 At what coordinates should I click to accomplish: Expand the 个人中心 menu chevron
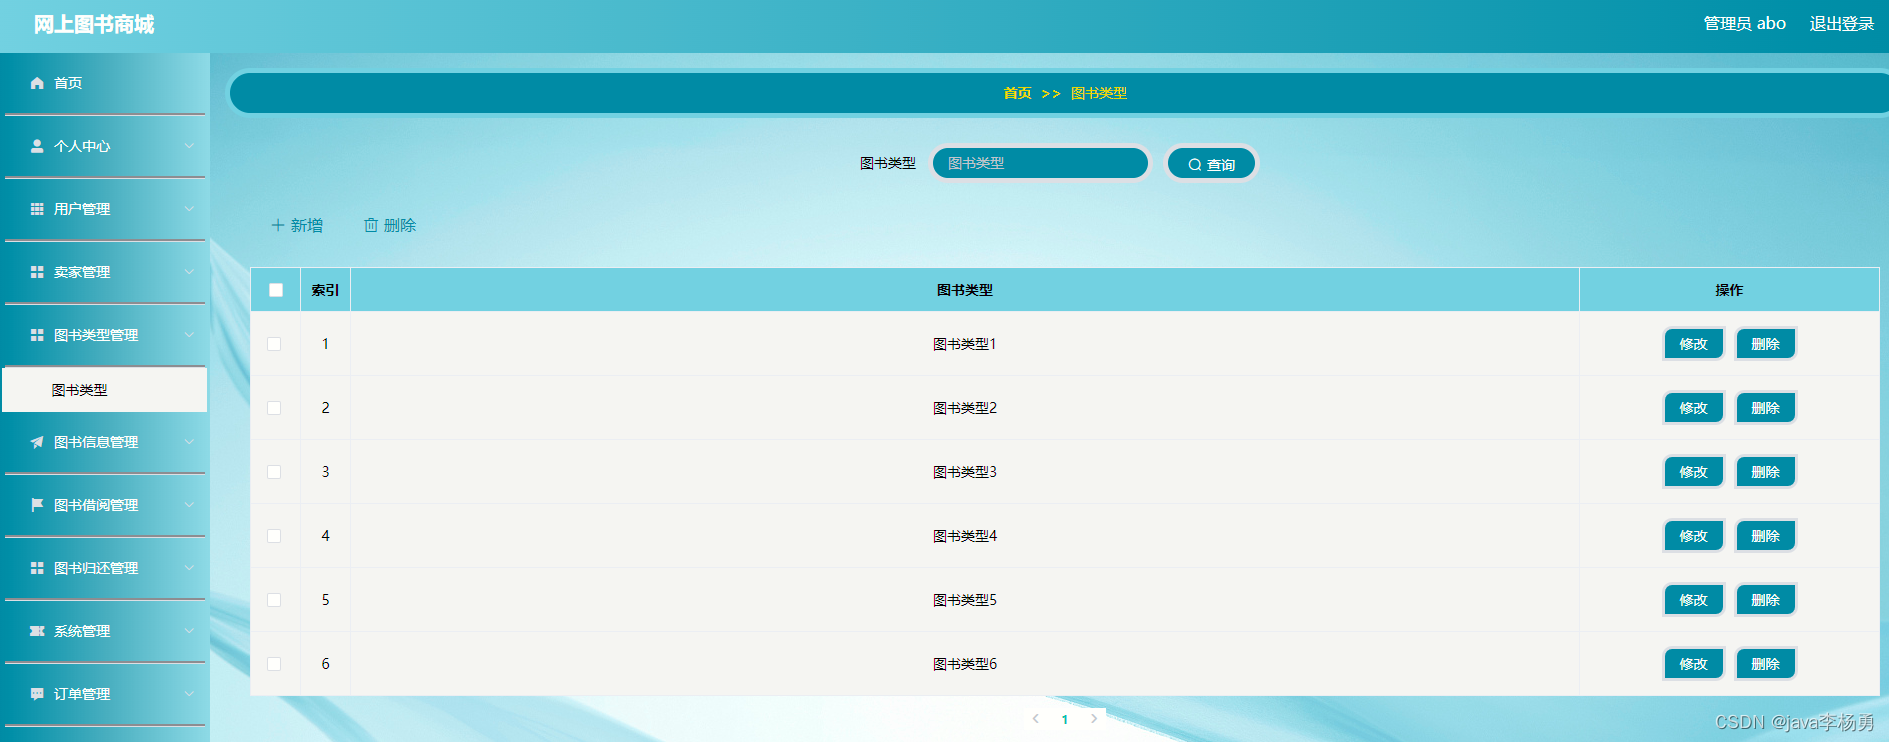189,146
